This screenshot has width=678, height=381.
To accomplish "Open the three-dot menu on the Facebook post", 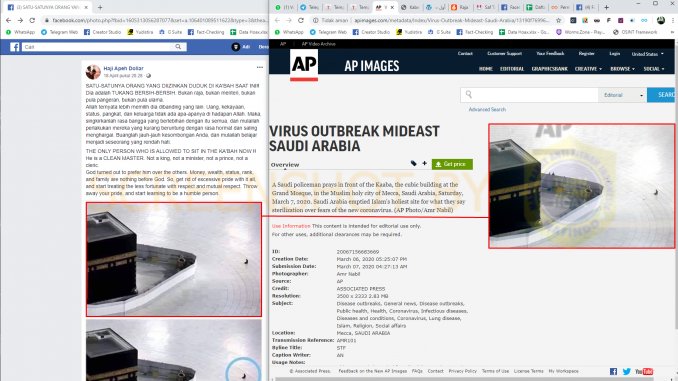I will 259,67.
